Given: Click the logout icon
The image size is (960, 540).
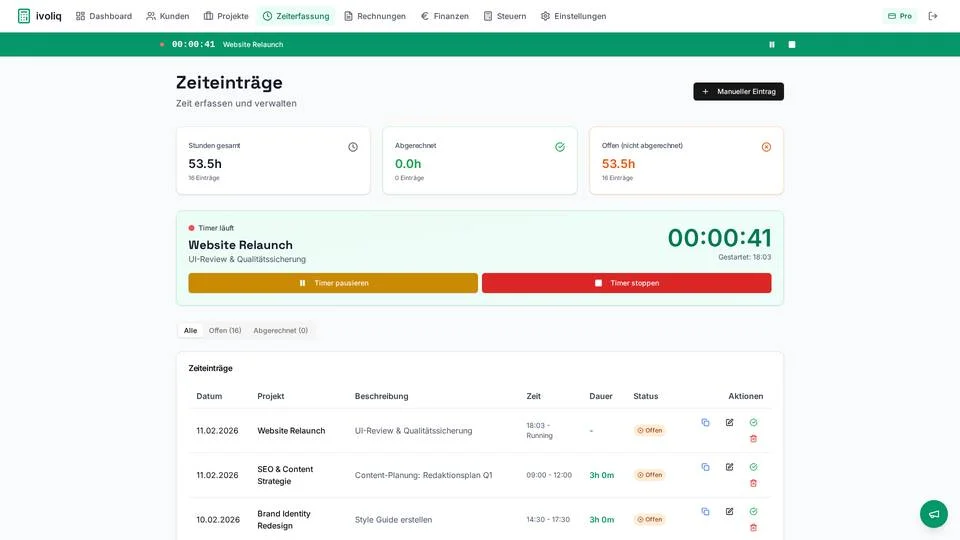Looking at the screenshot, I should 932,16.
